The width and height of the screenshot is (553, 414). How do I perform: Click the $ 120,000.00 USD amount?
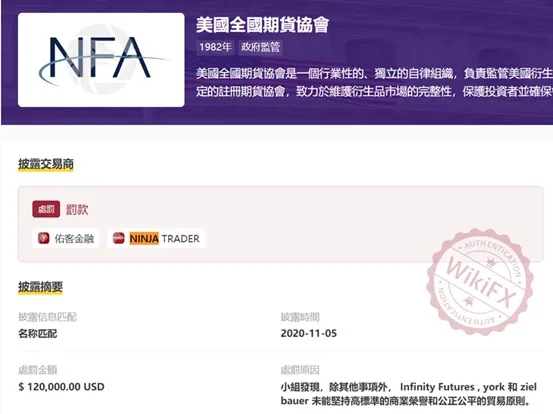[61, 386]
